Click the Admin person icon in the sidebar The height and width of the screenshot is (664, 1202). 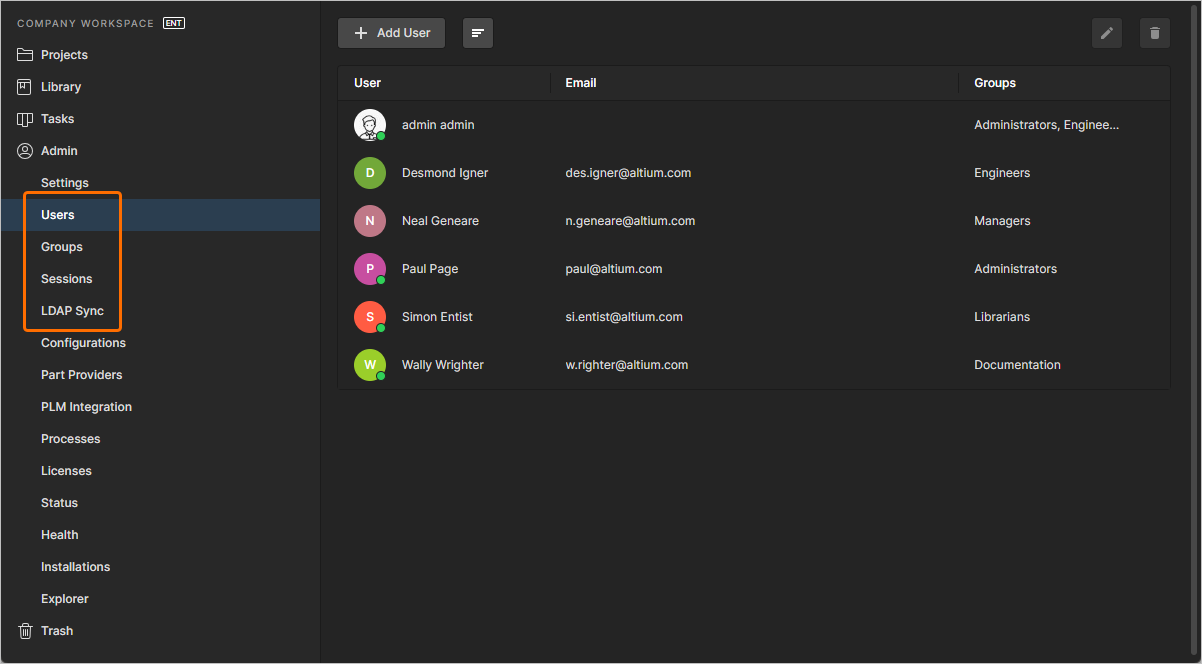point(25,150)
